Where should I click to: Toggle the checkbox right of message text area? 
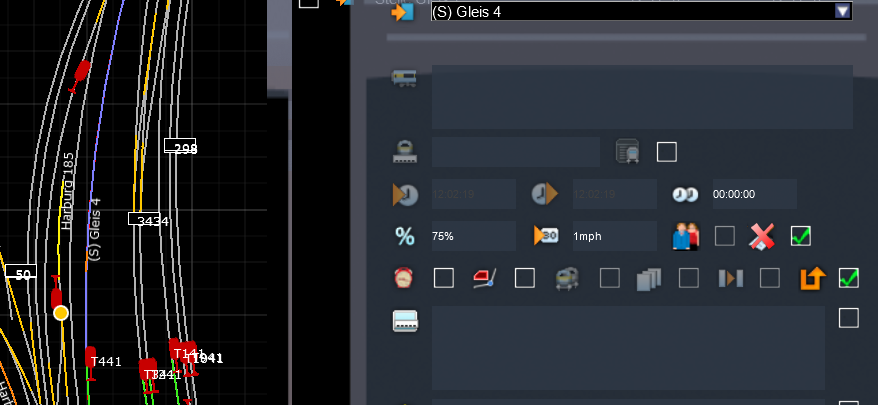point(849,318)
